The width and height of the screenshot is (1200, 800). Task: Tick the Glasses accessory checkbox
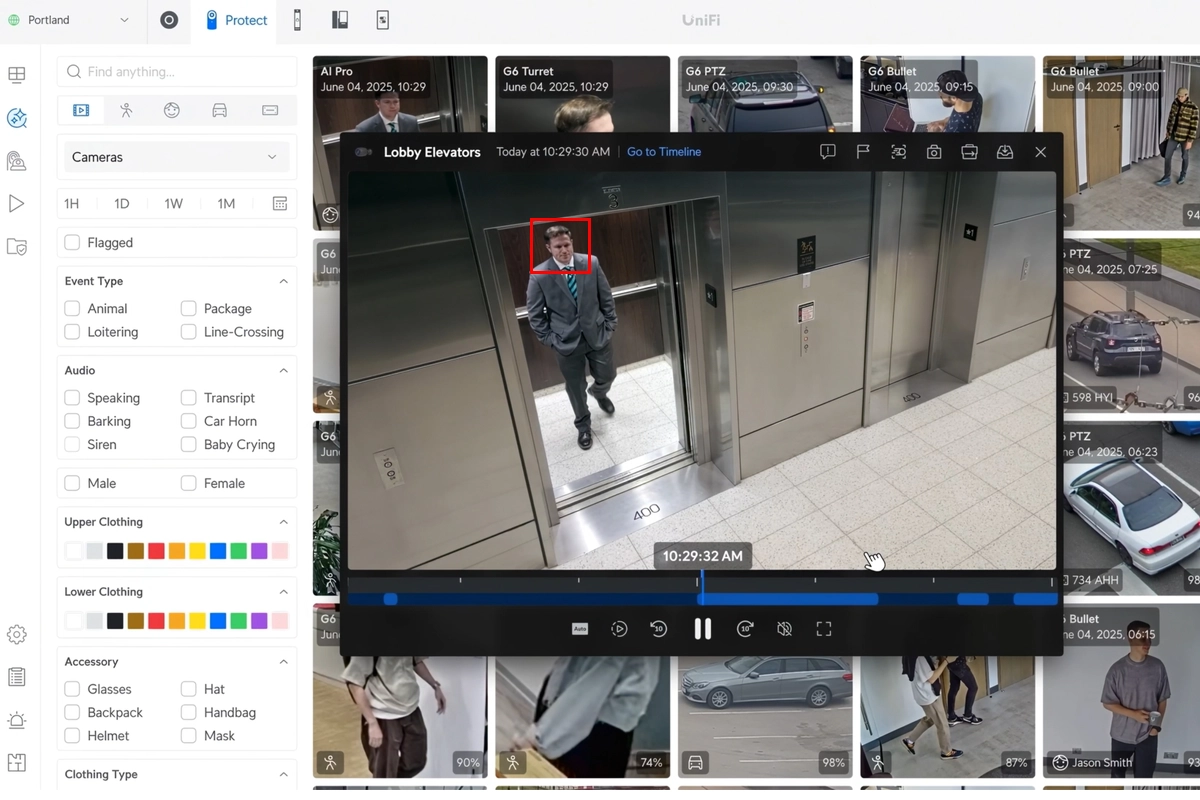[72, 689]
